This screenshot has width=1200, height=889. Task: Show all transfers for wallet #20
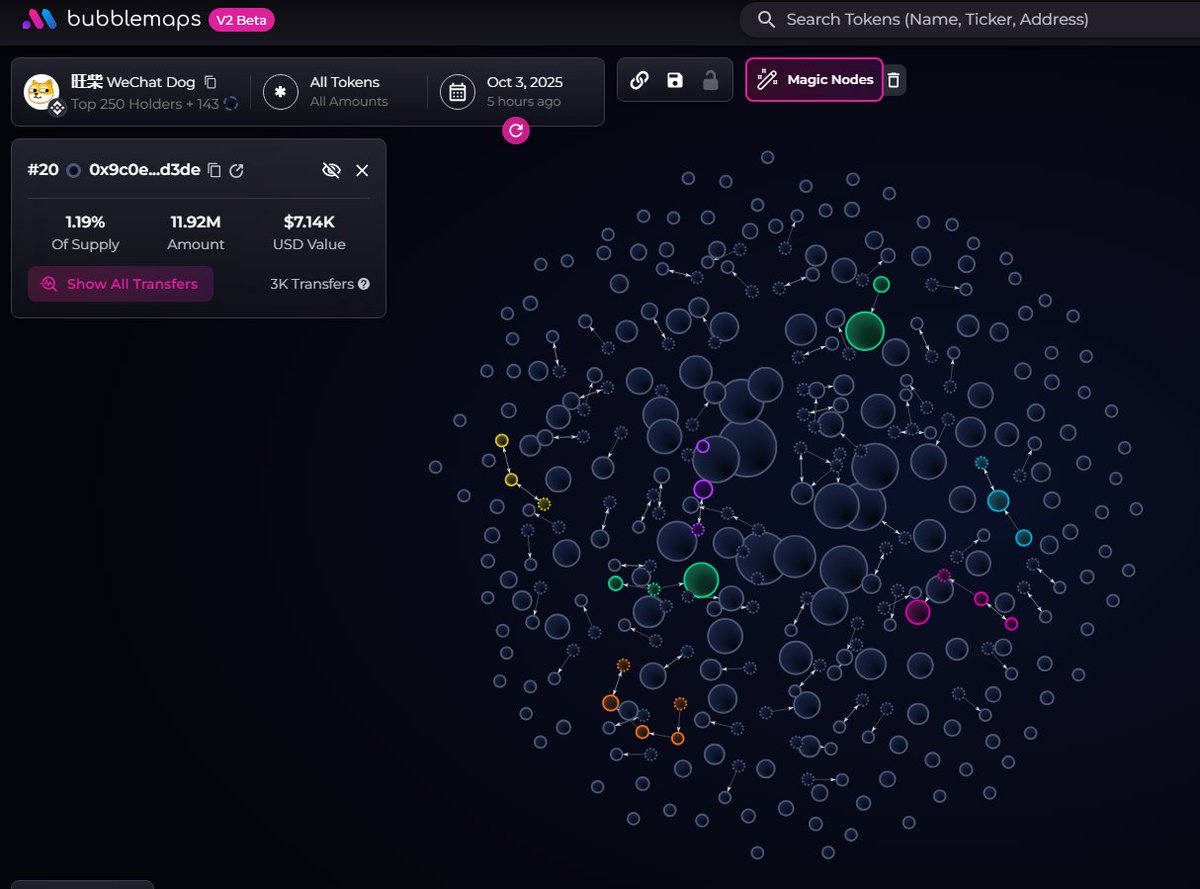pyautogui.click(x=120, y=284)
